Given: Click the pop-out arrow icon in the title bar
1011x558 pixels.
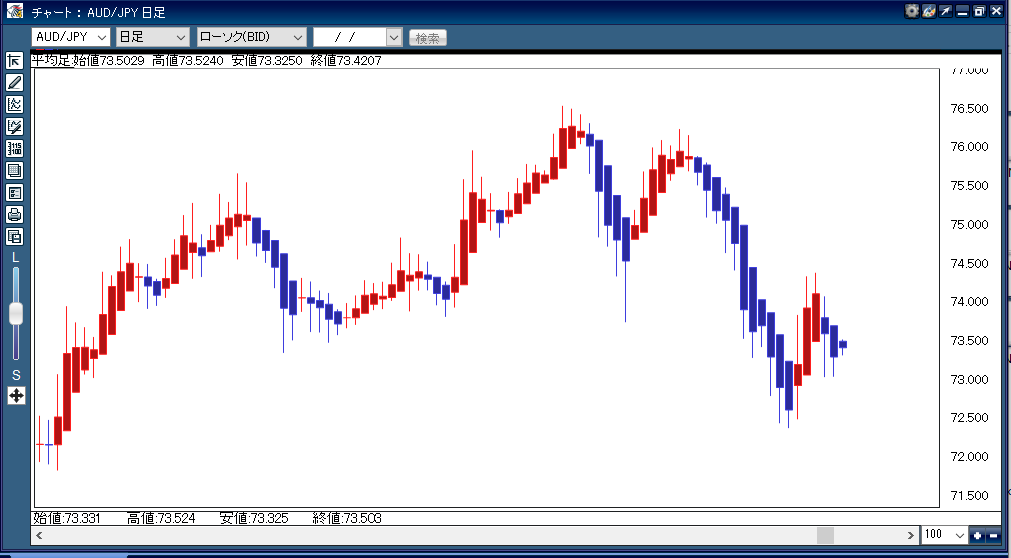Looking at the screenshot, I should coord(947,12).
